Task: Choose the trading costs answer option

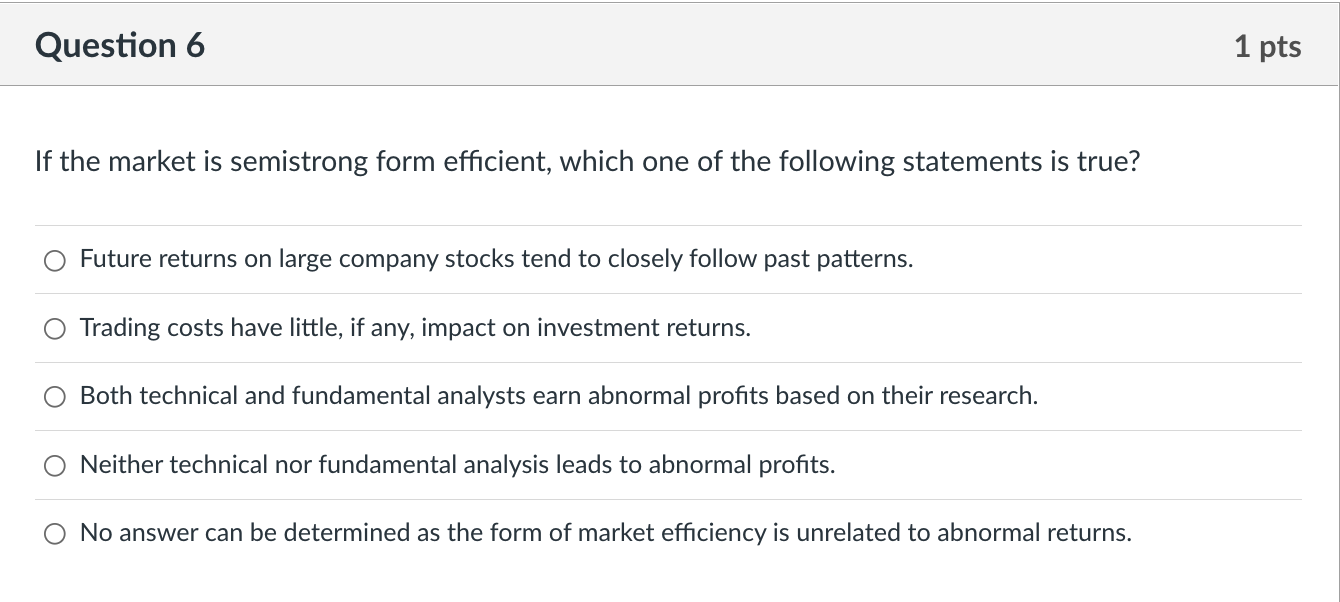Action: [x=55, y=328]
